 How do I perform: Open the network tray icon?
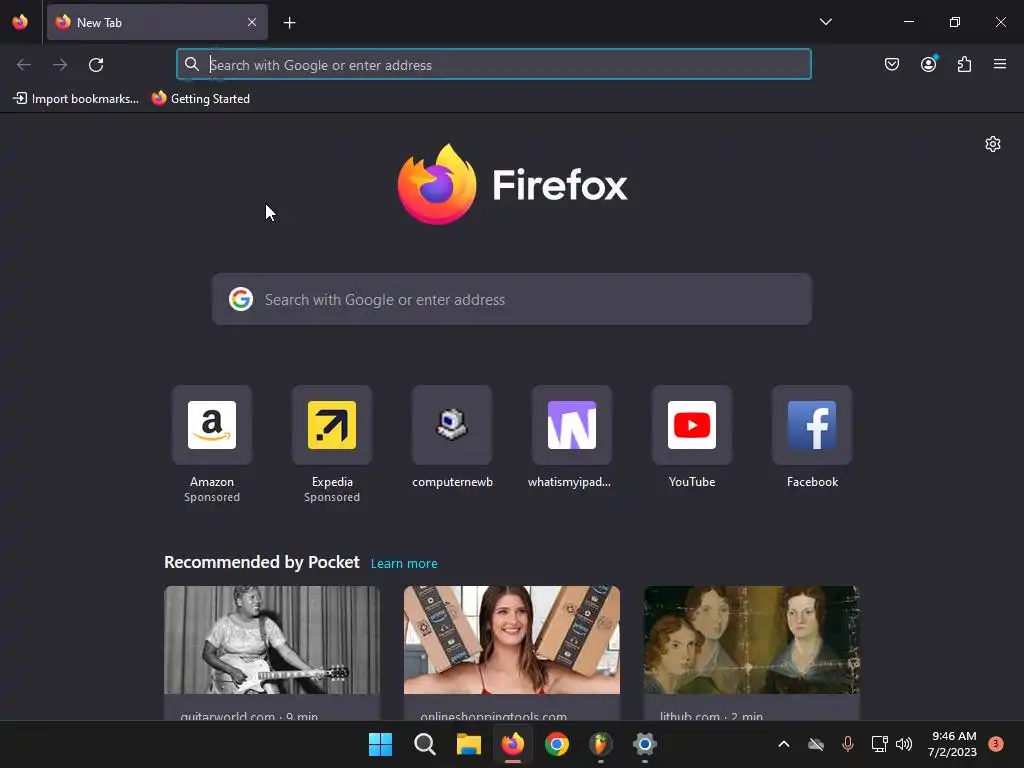tap(879, 744)
